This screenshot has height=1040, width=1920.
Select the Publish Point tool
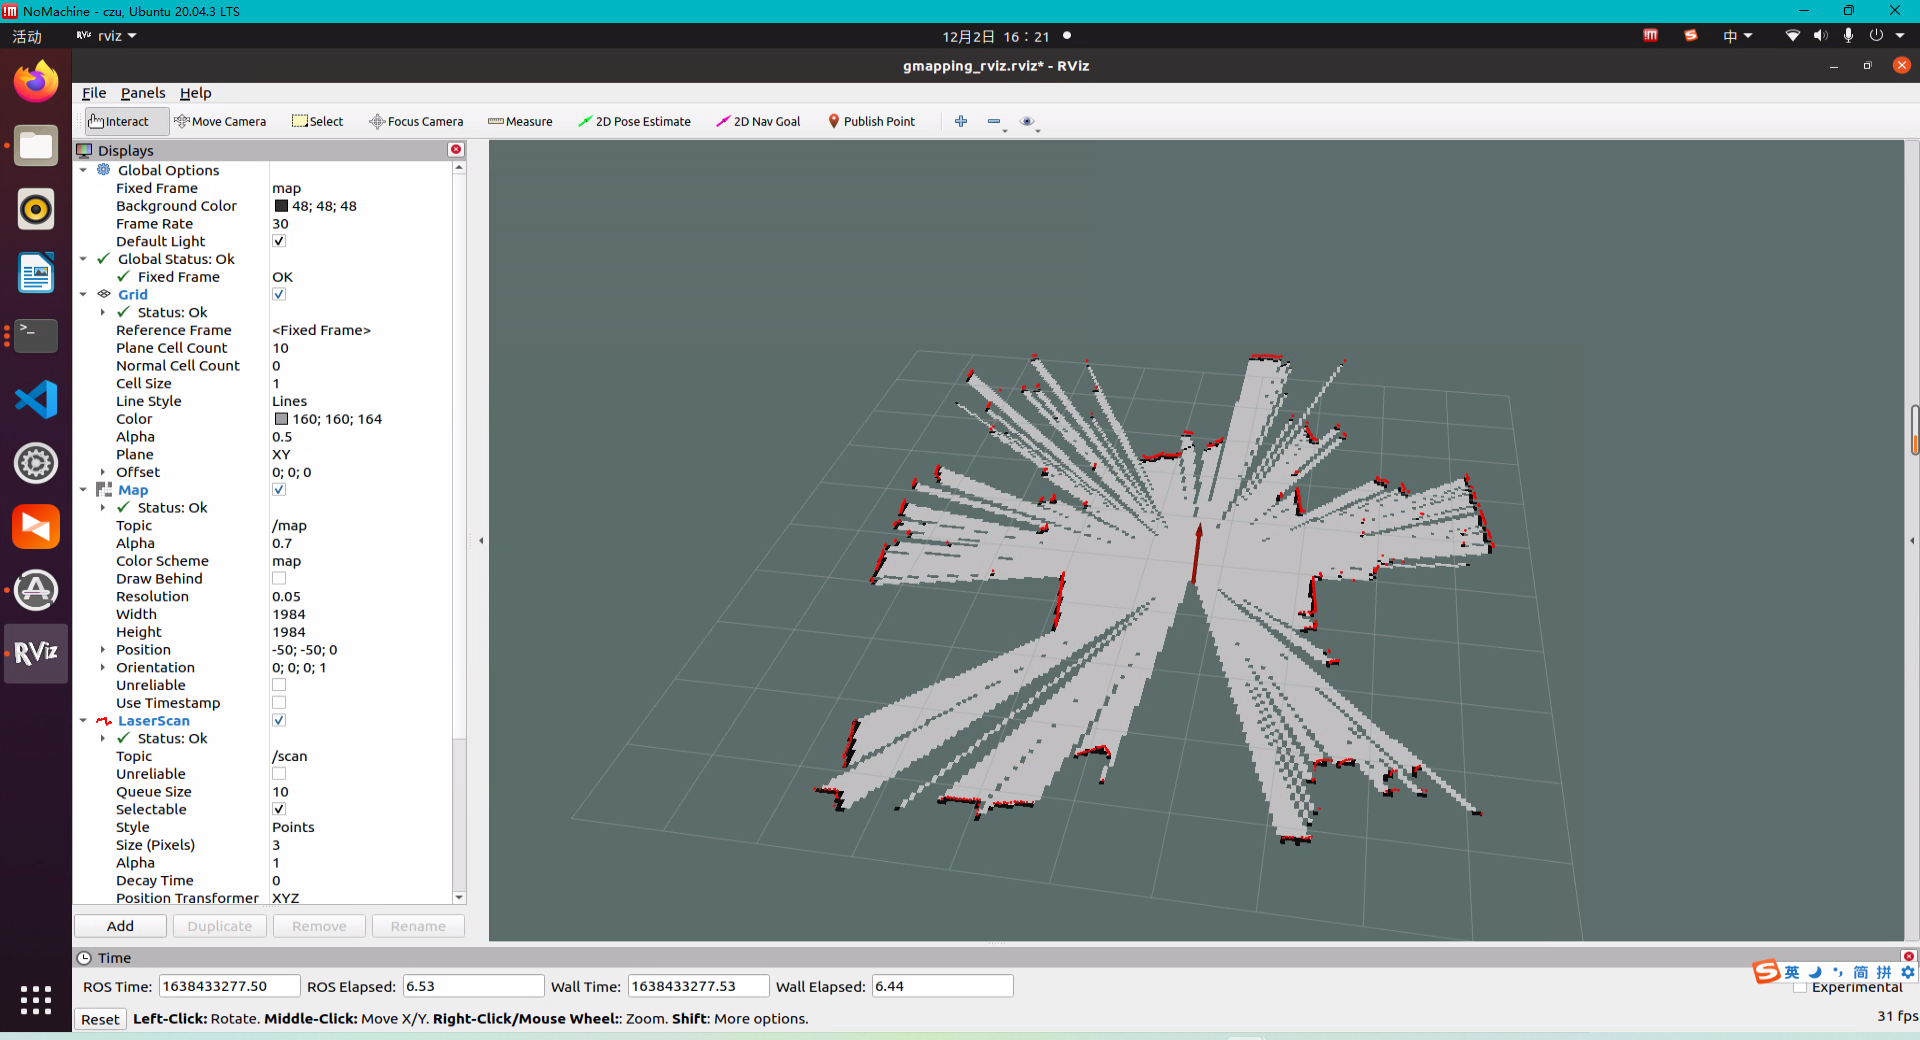[871, 121]
